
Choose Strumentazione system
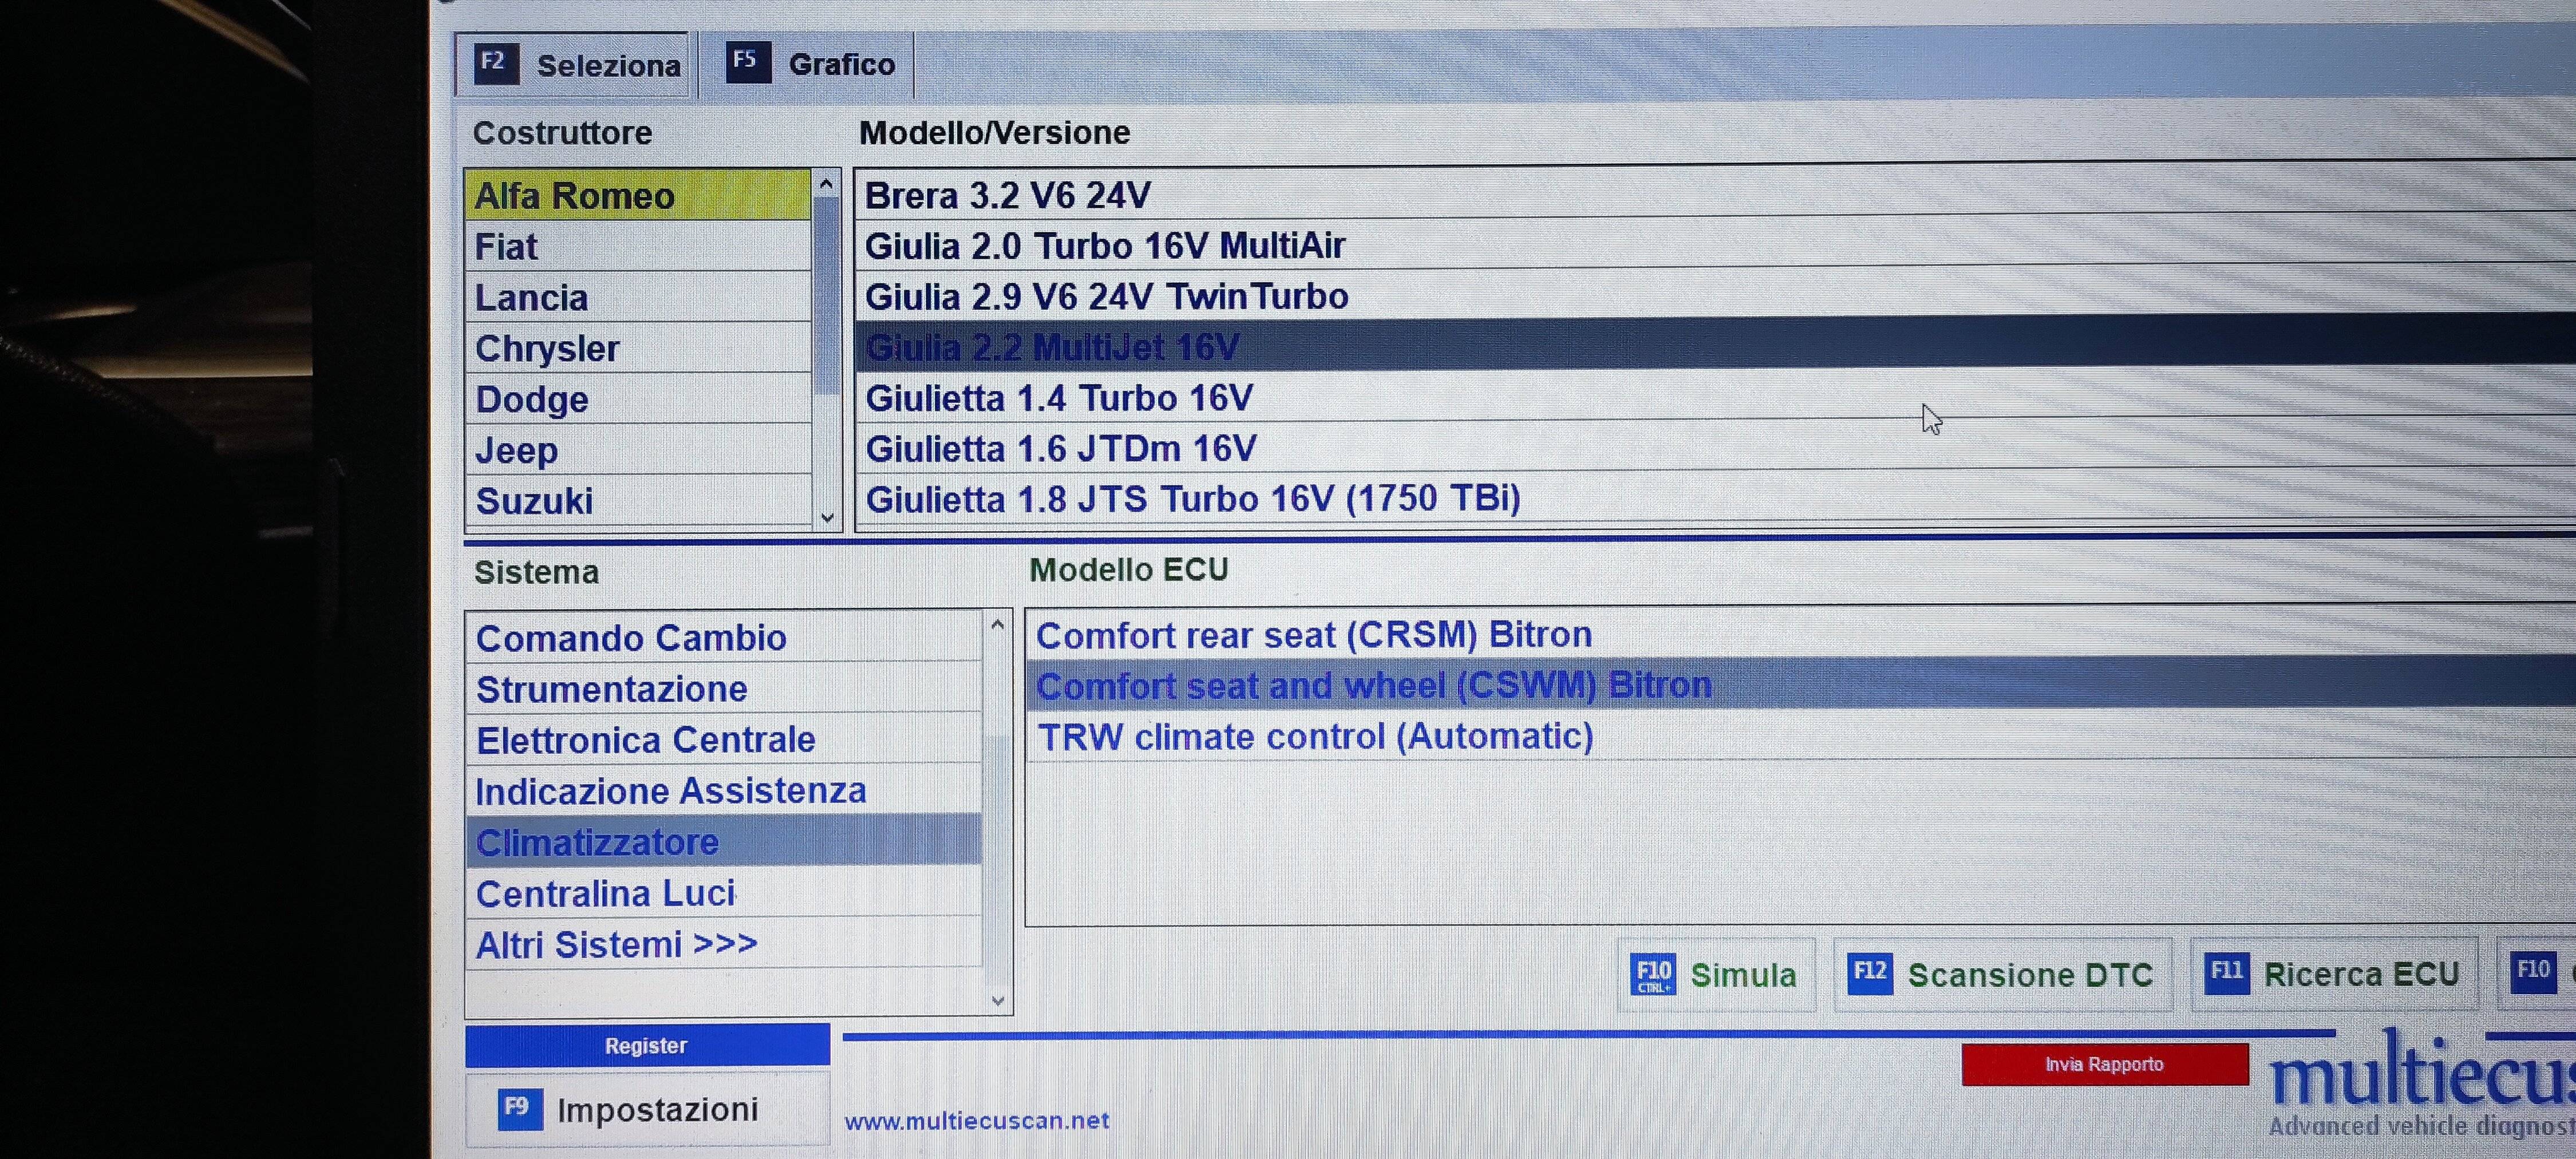pyautogui.click(x=724, y=688)
